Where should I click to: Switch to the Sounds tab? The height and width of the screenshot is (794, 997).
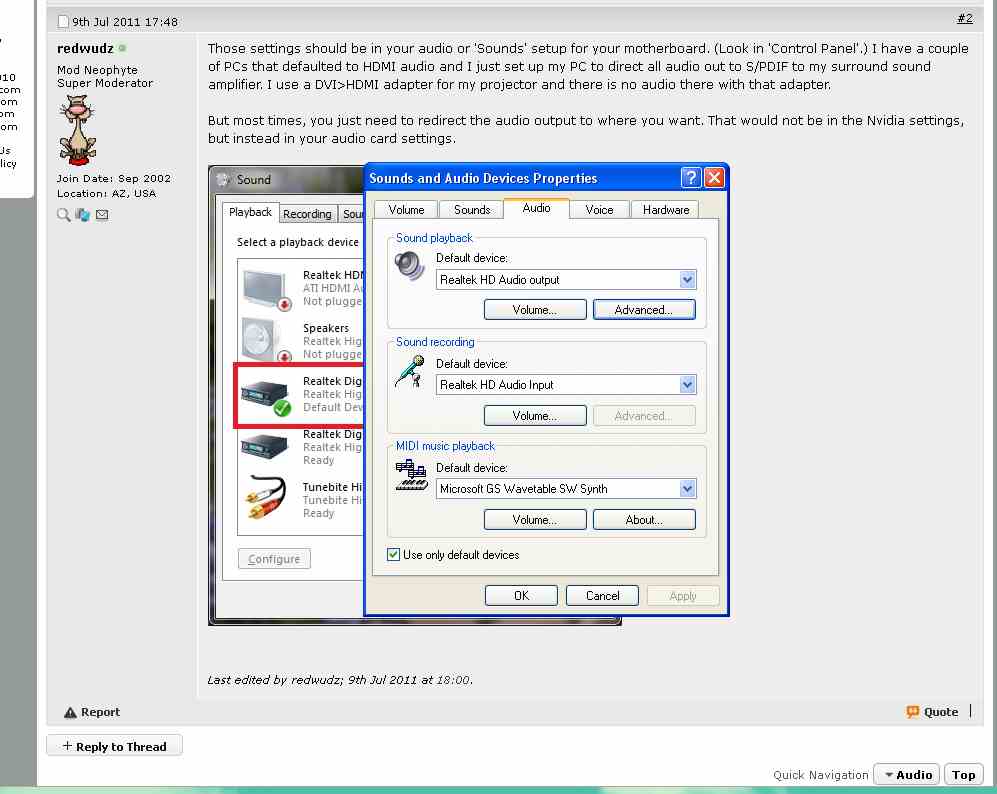click(472, 210)
